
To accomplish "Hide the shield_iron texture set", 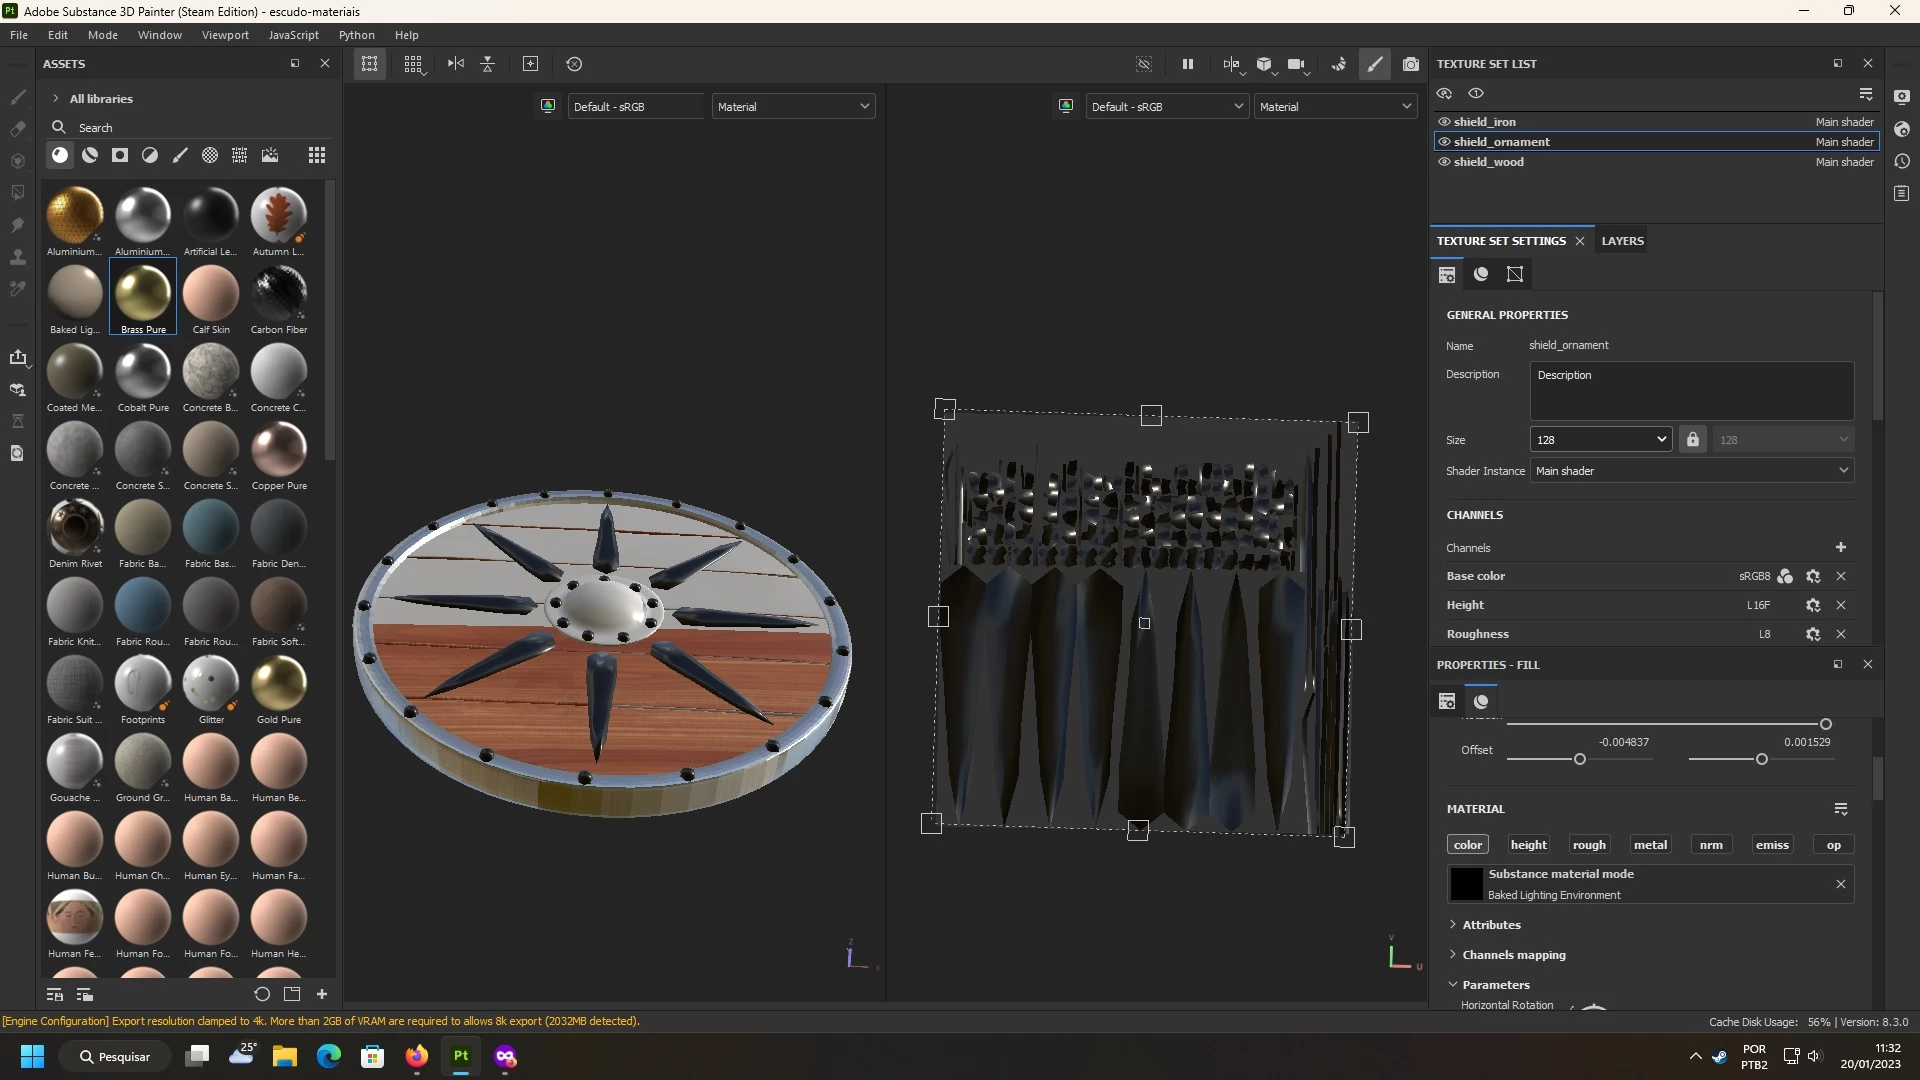I will pyautogui.click(x=1444, y=122).
